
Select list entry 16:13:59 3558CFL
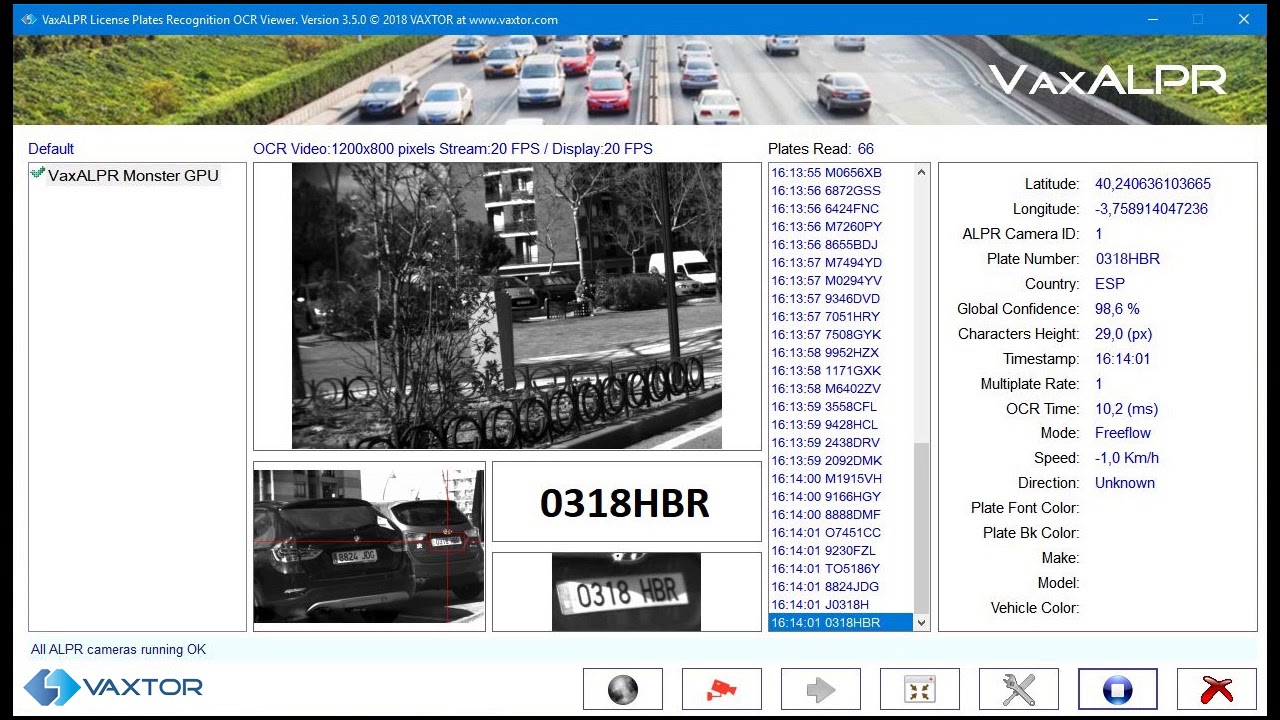[841, 406]
